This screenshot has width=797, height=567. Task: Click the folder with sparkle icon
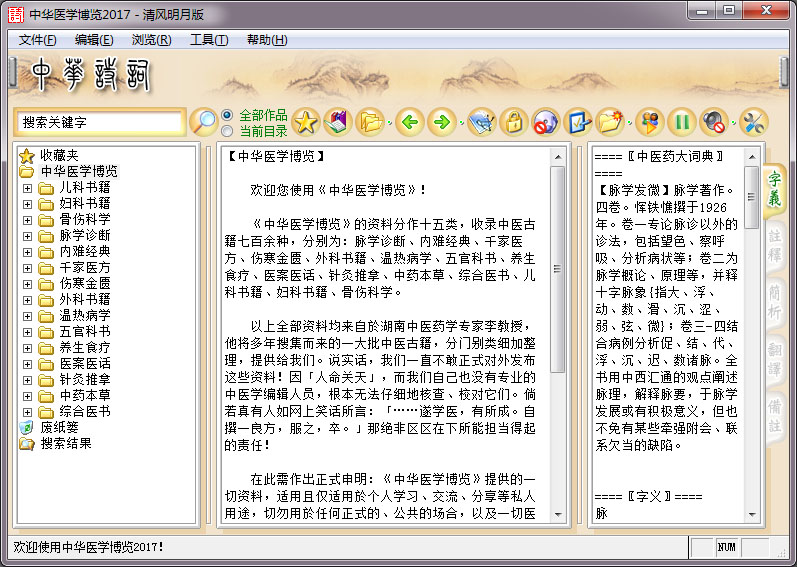[610, 122]
